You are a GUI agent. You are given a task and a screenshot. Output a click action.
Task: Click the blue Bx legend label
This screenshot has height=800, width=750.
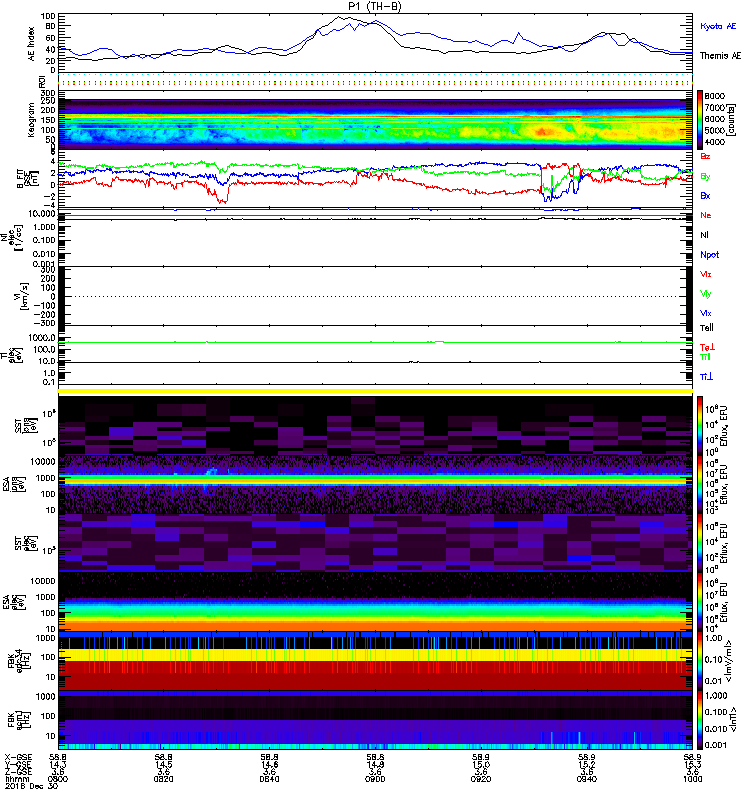click(x=705, y=196)
